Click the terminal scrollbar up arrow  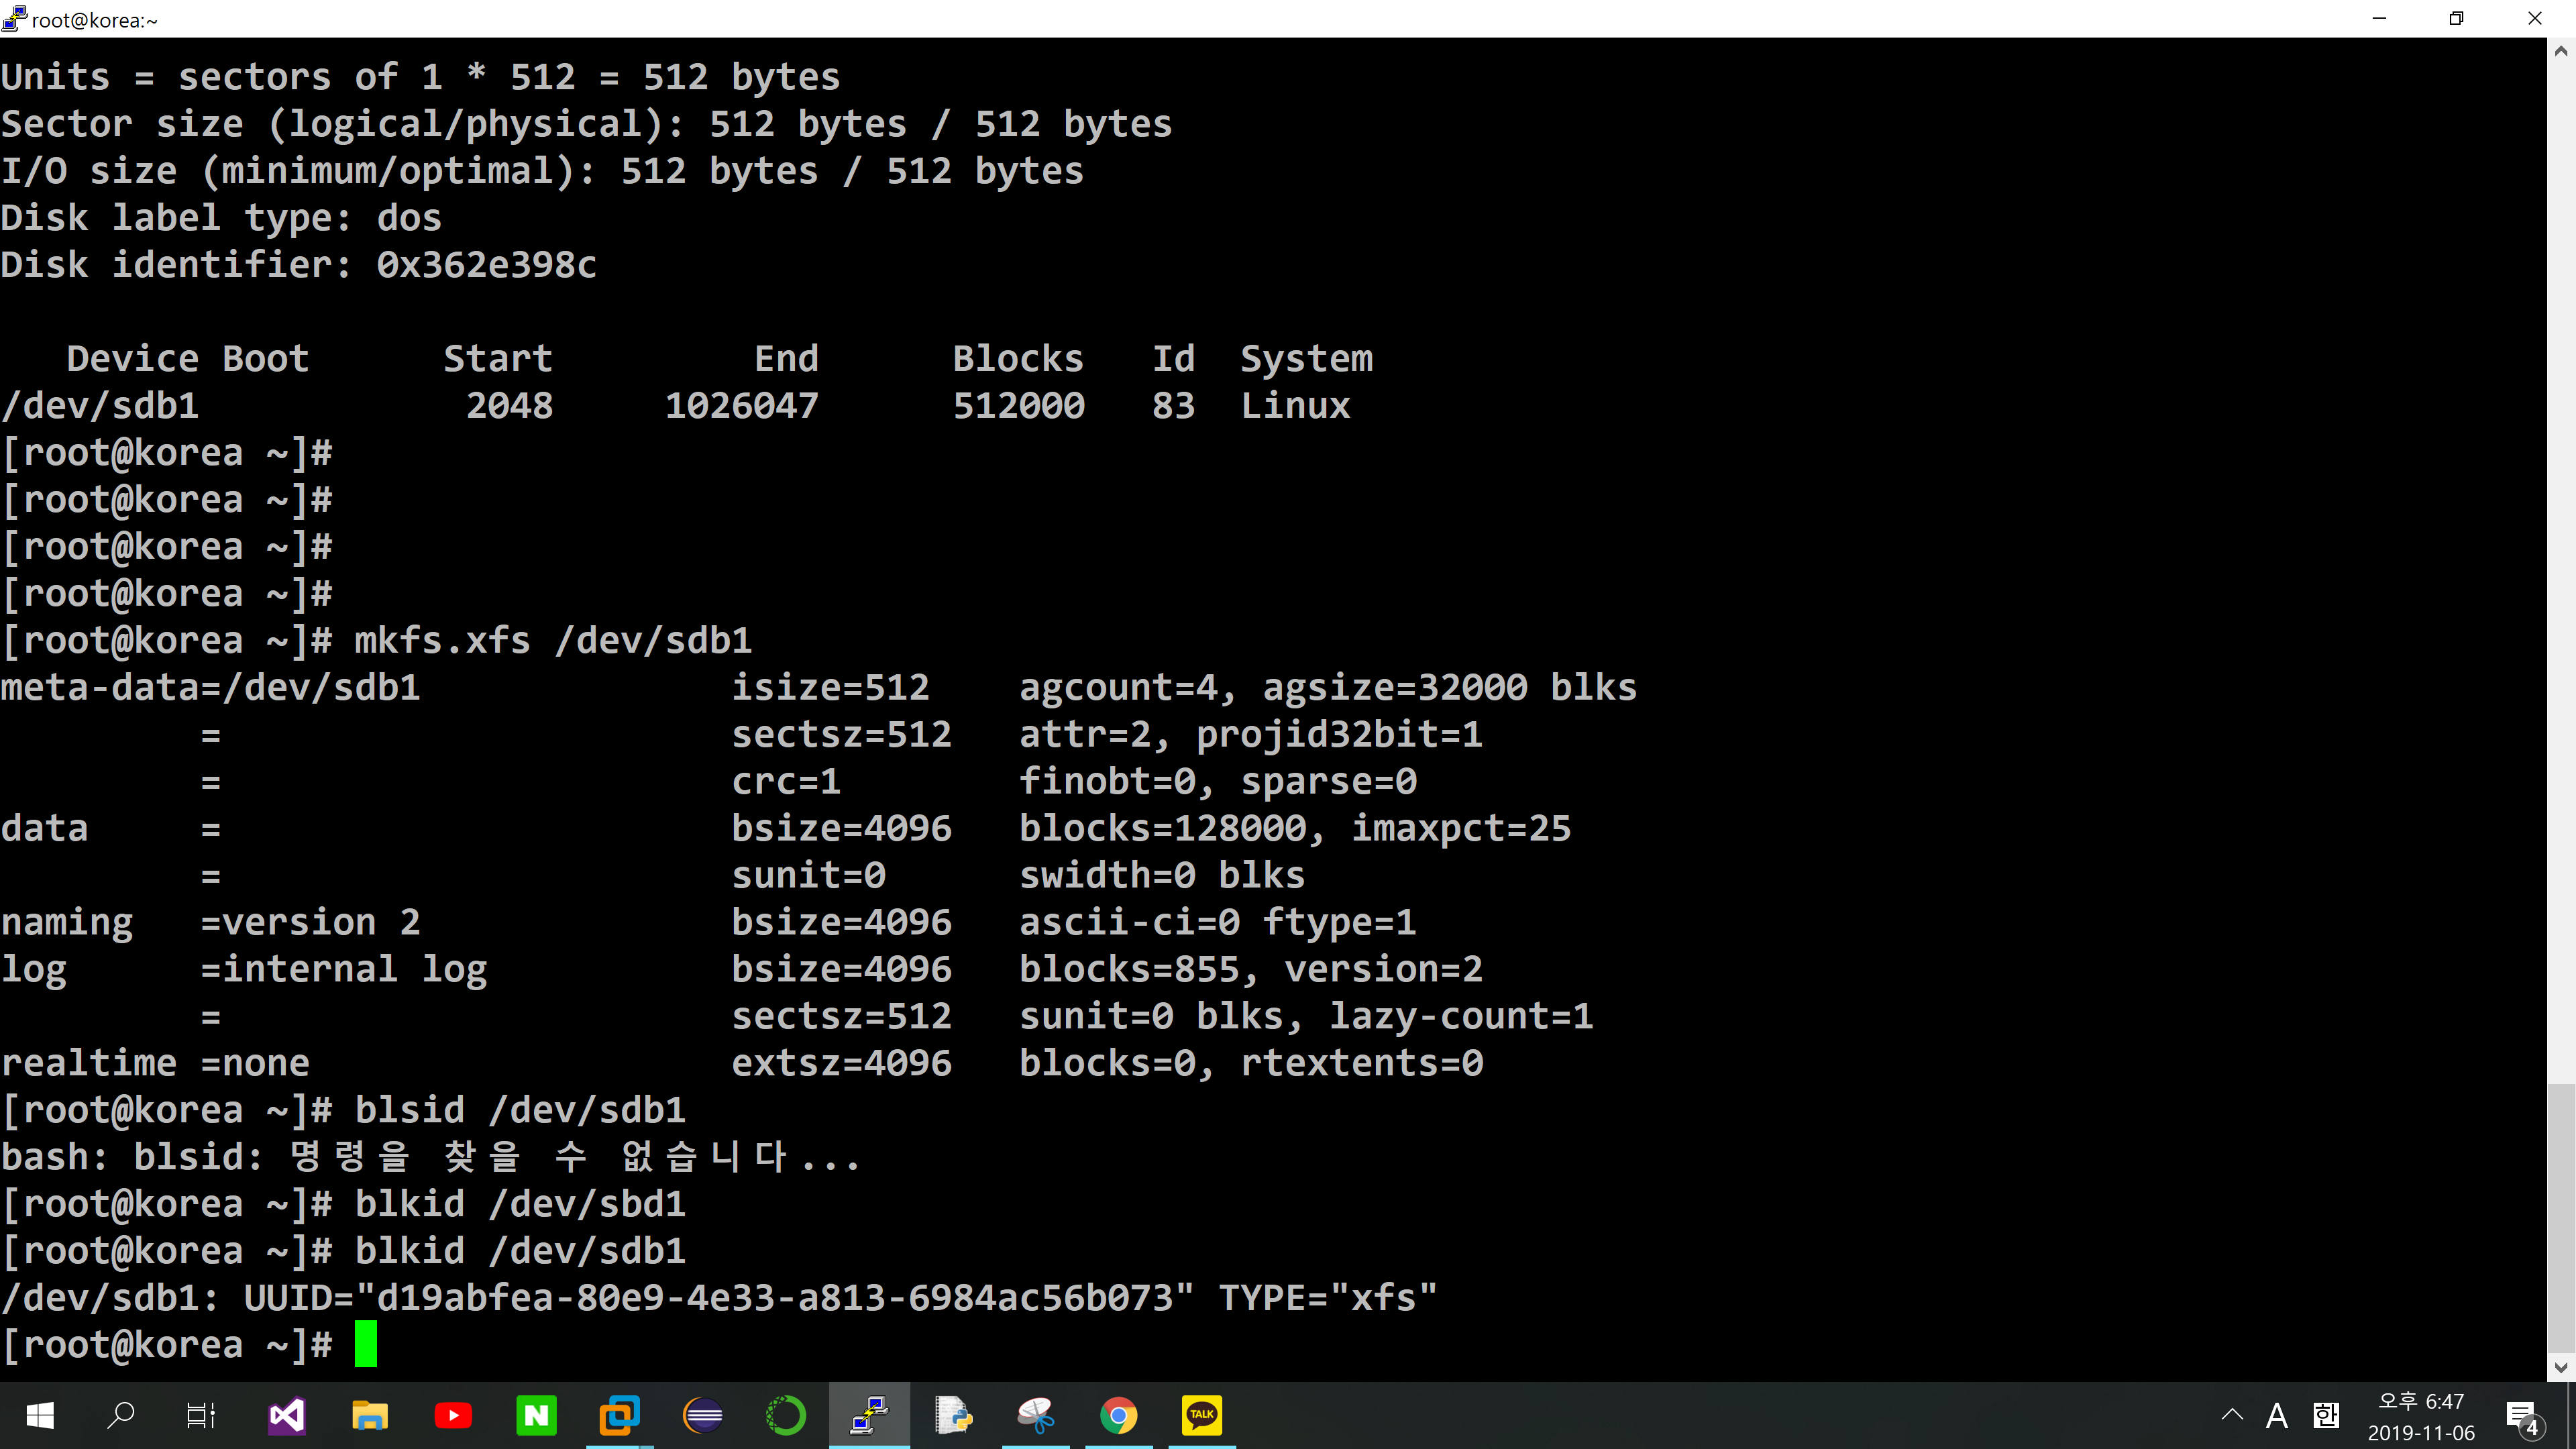click(2560, 51)
